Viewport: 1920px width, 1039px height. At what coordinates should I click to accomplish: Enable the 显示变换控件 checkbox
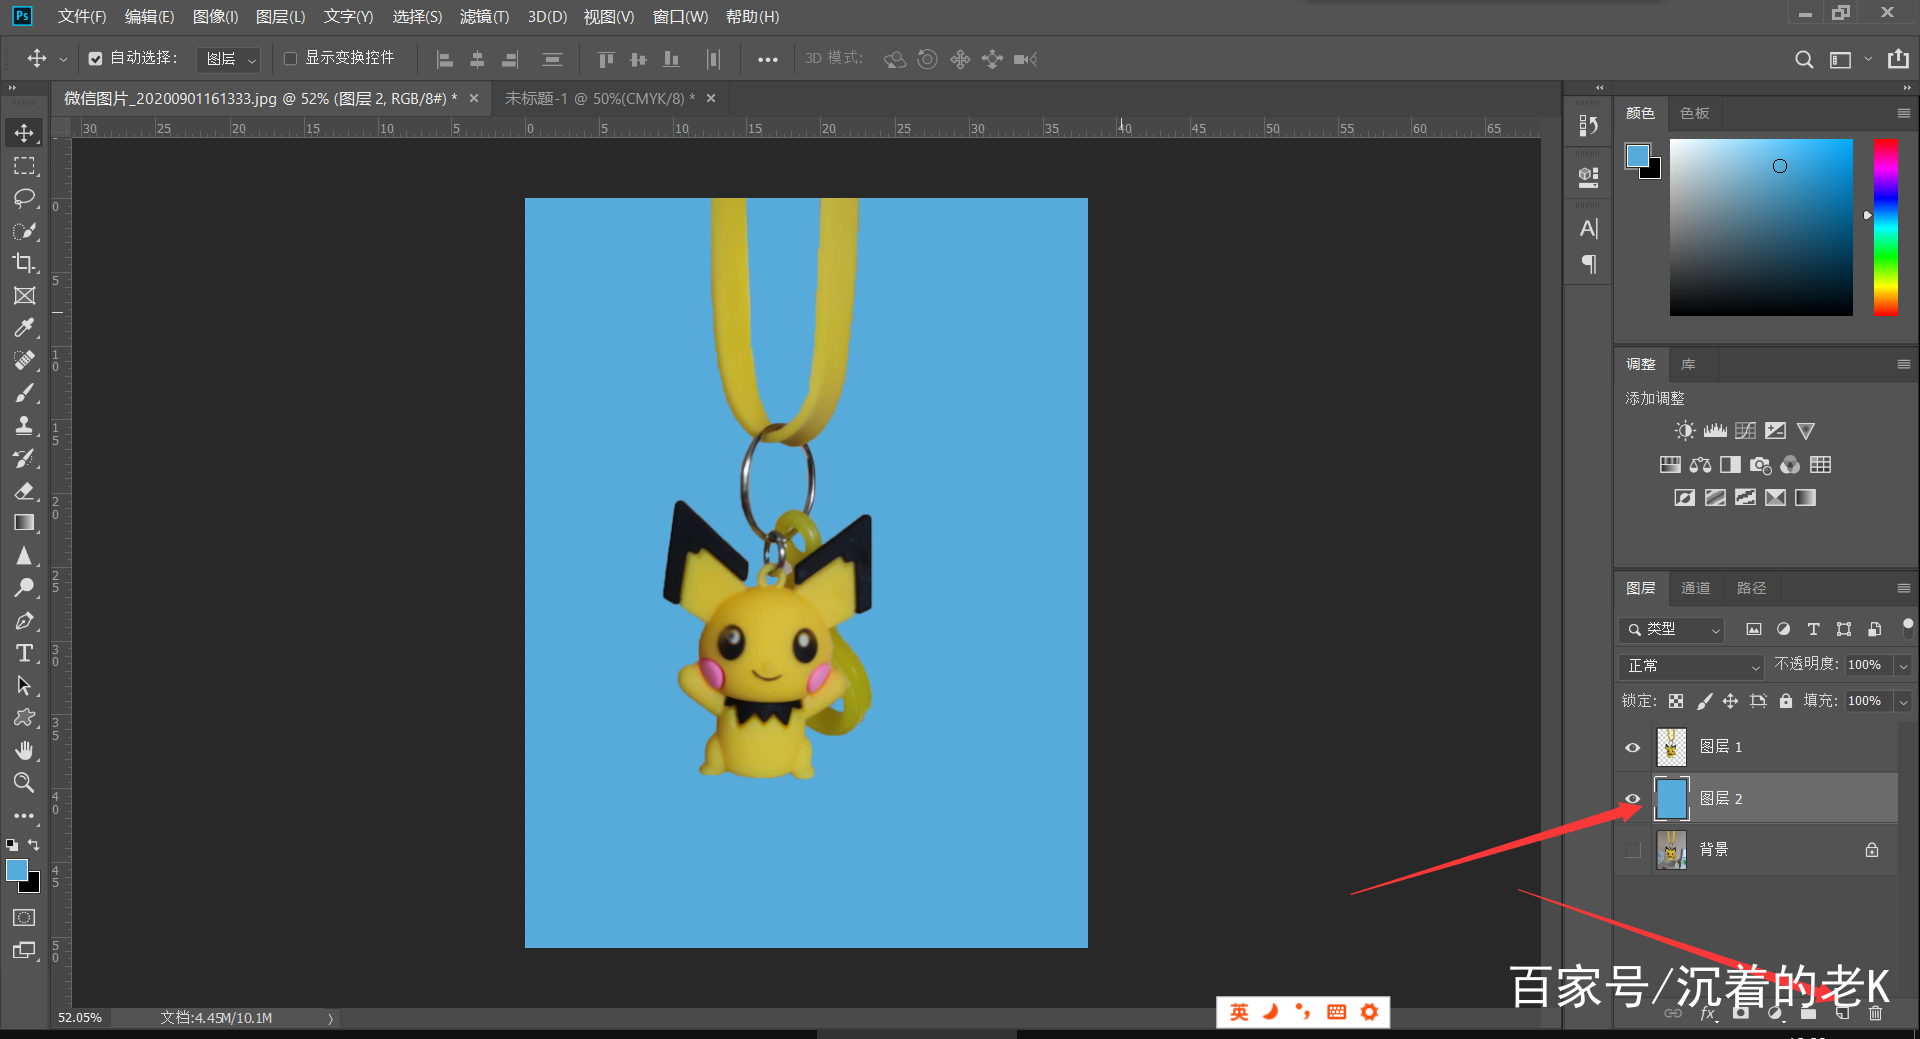click(291, 59)
